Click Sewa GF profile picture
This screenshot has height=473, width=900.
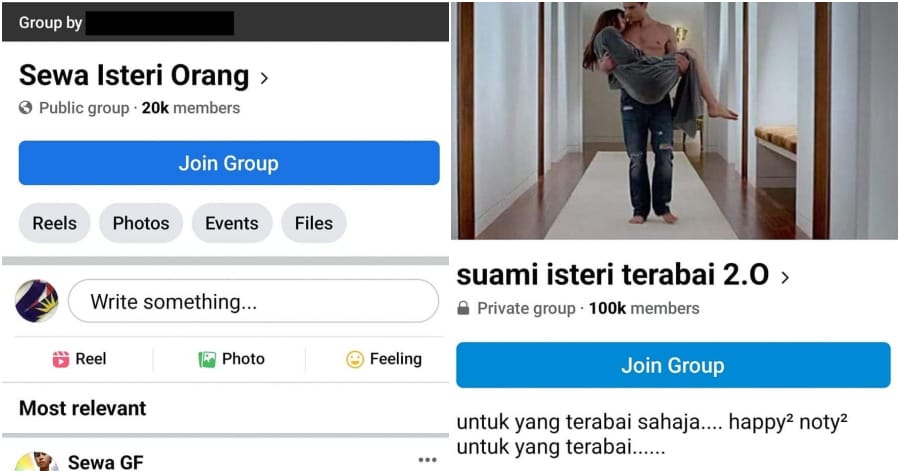pyautogui.click(x=36, y=462)
